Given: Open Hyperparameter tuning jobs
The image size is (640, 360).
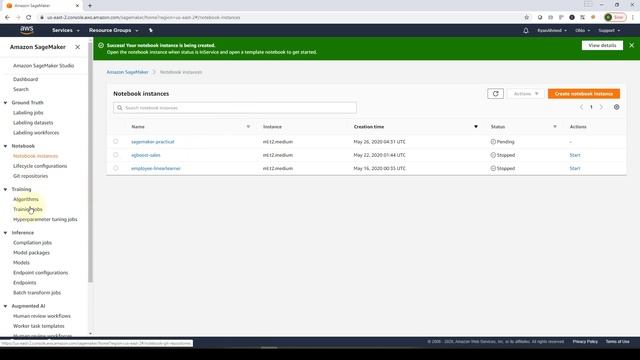Looking at the screenshot, I should [45, 219].
